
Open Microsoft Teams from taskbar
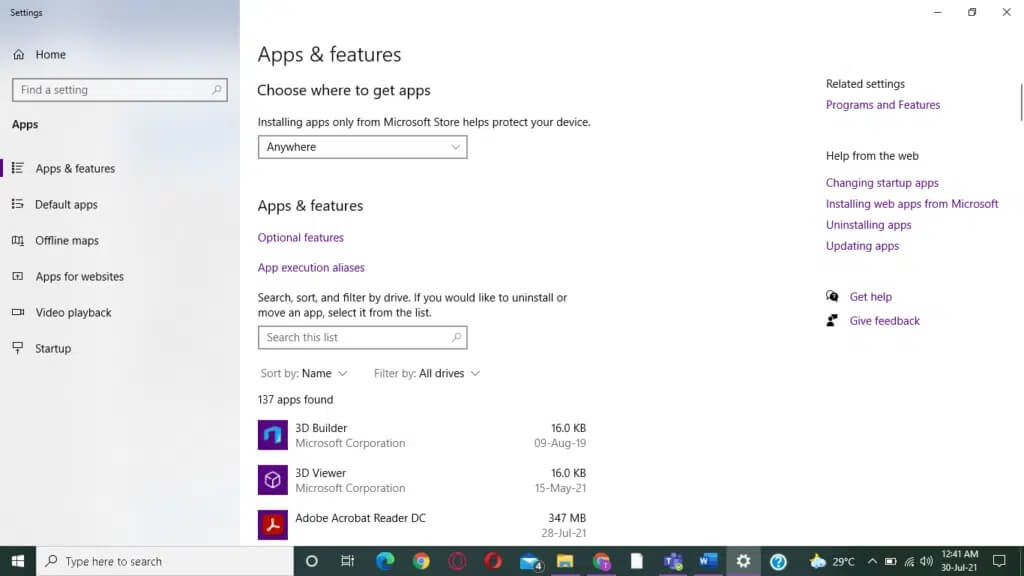(x=673, y=561)
